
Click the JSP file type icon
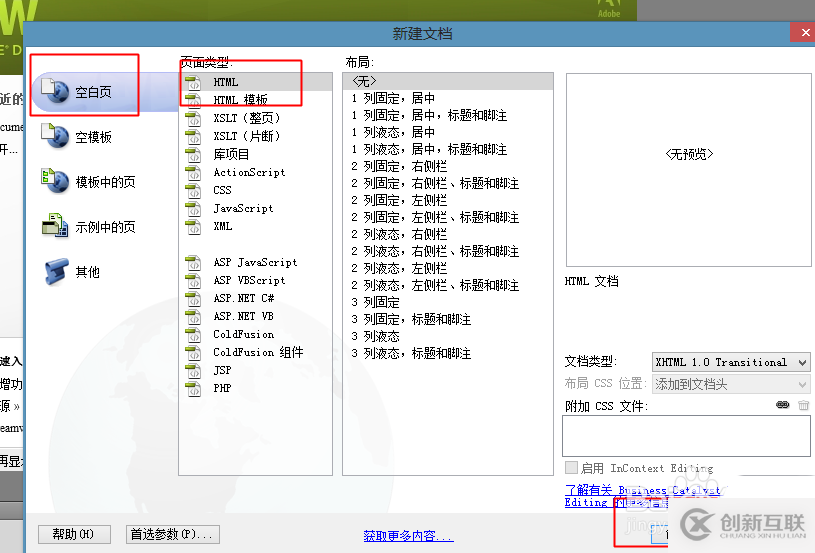click(x=193, y=370)
